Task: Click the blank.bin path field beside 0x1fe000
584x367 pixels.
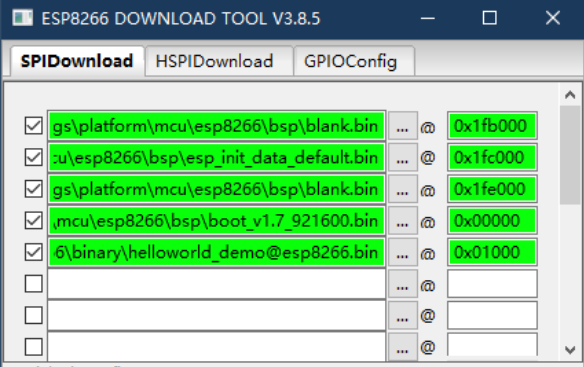Action: click(x=216, y=189)
